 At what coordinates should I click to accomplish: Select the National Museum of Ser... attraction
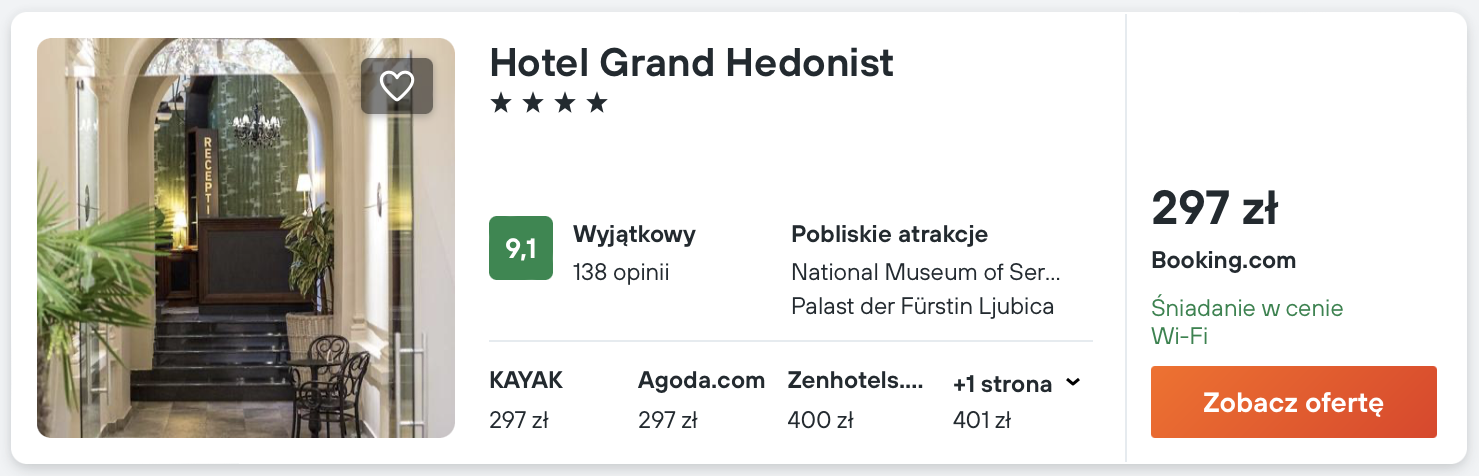click(925, 272)
